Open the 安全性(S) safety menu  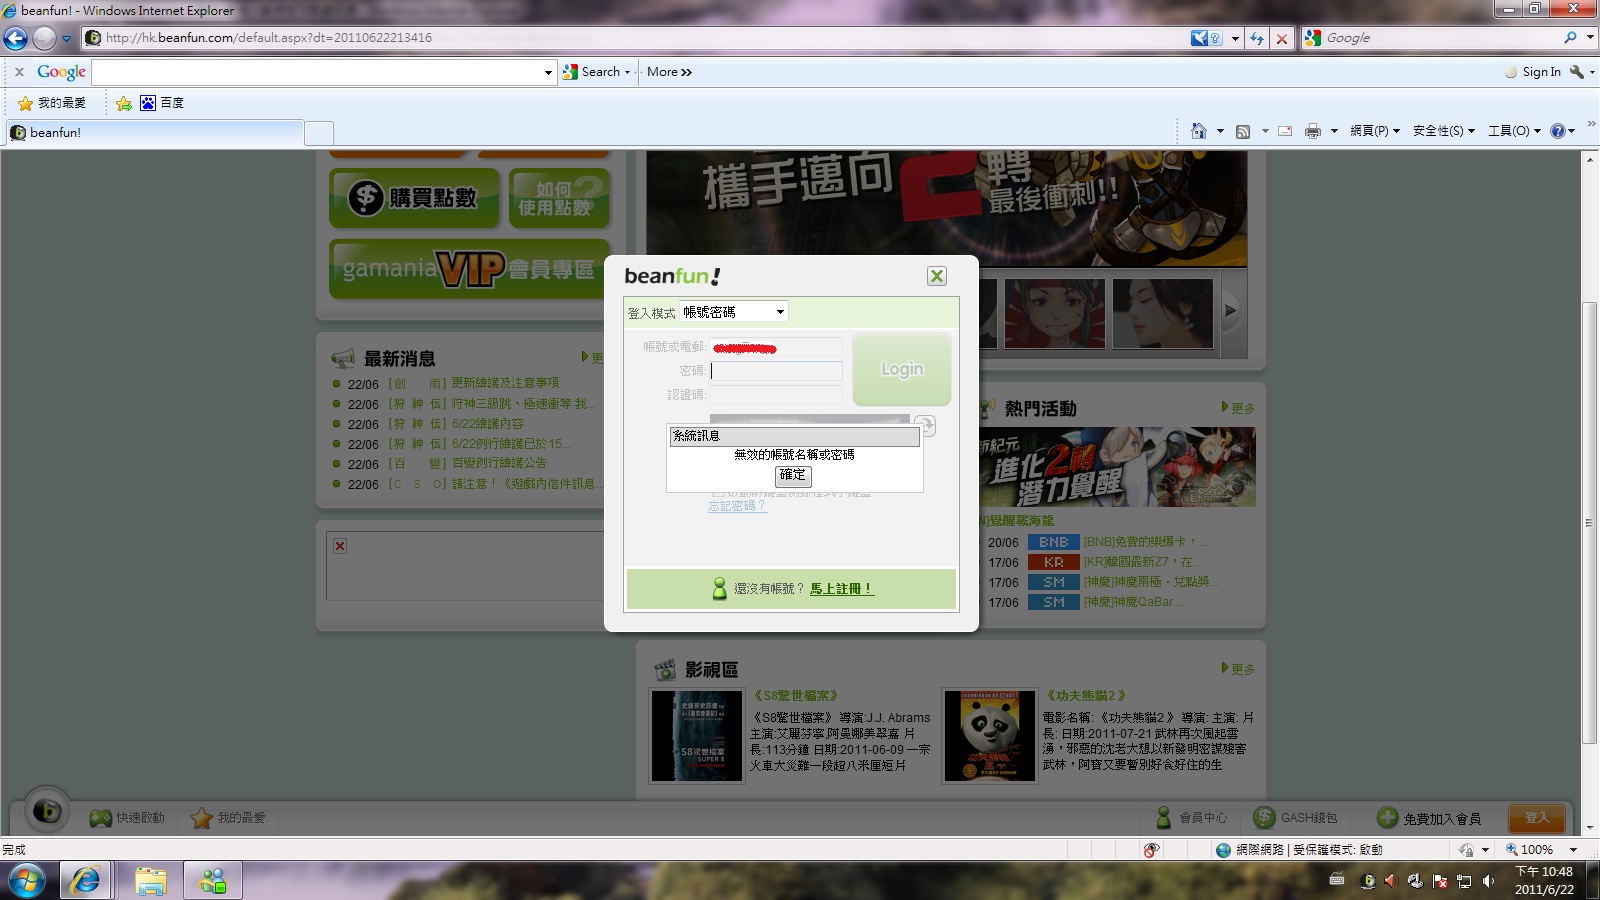click(1443, 131)
